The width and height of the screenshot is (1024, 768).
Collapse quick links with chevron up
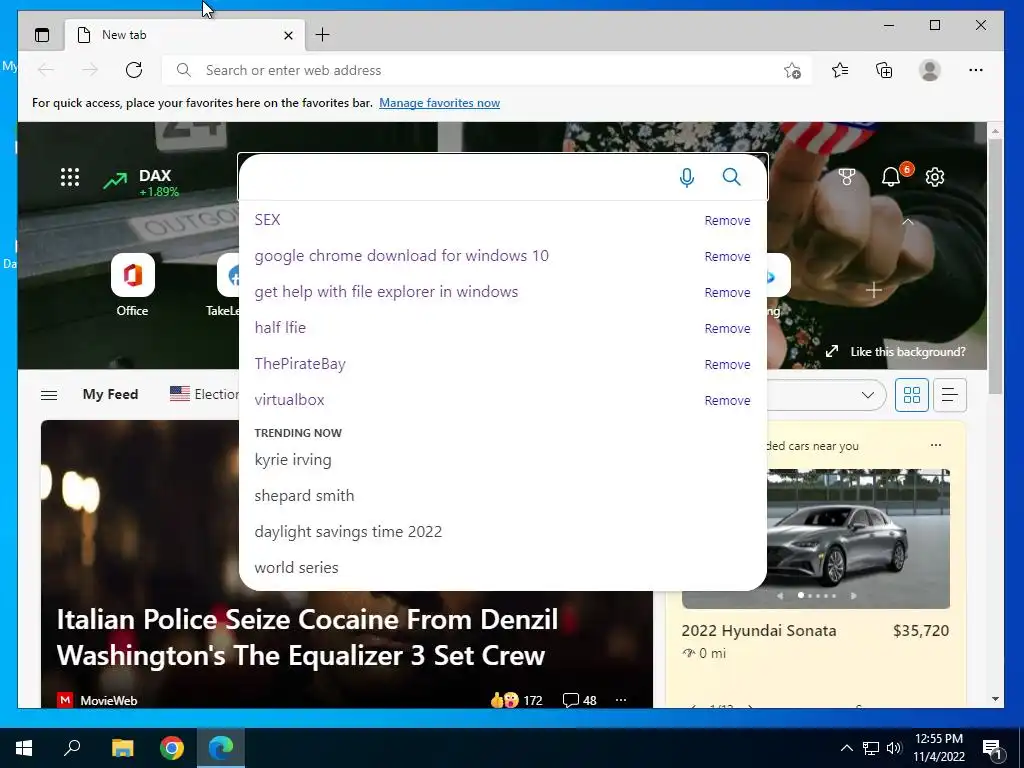[907, 222]
